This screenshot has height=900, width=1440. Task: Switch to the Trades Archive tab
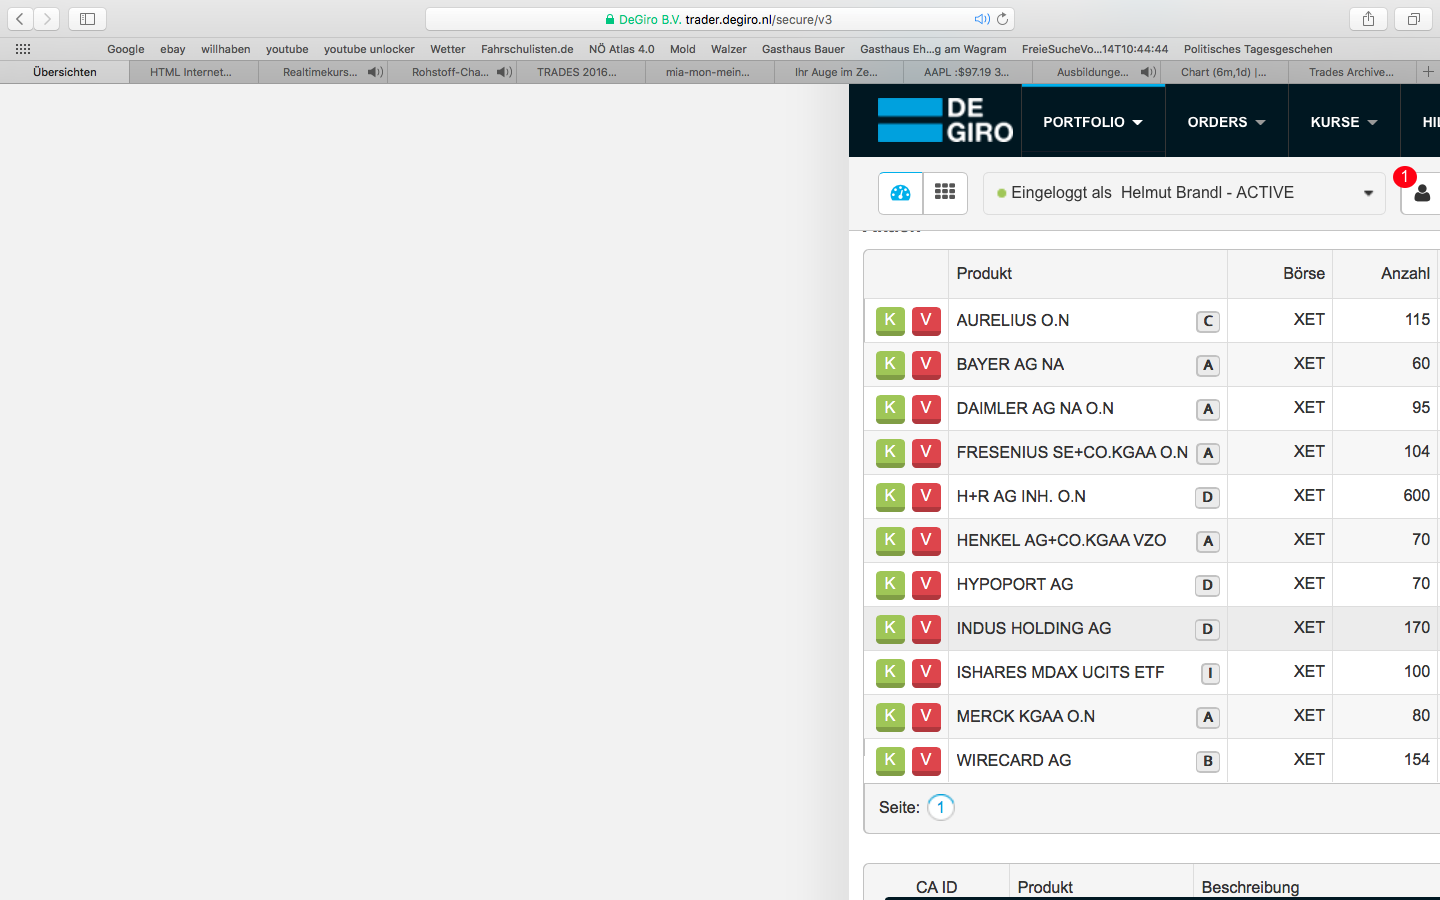point(1351,72)
